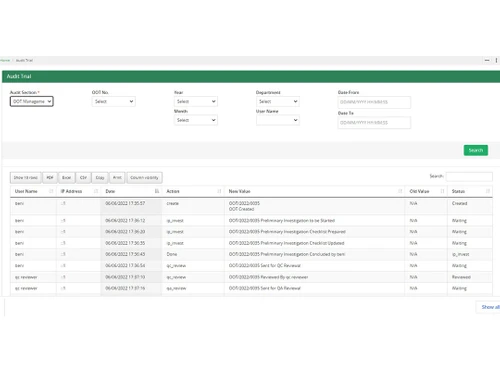Open the User Name filter dropdown

click(x=278, y=120)
